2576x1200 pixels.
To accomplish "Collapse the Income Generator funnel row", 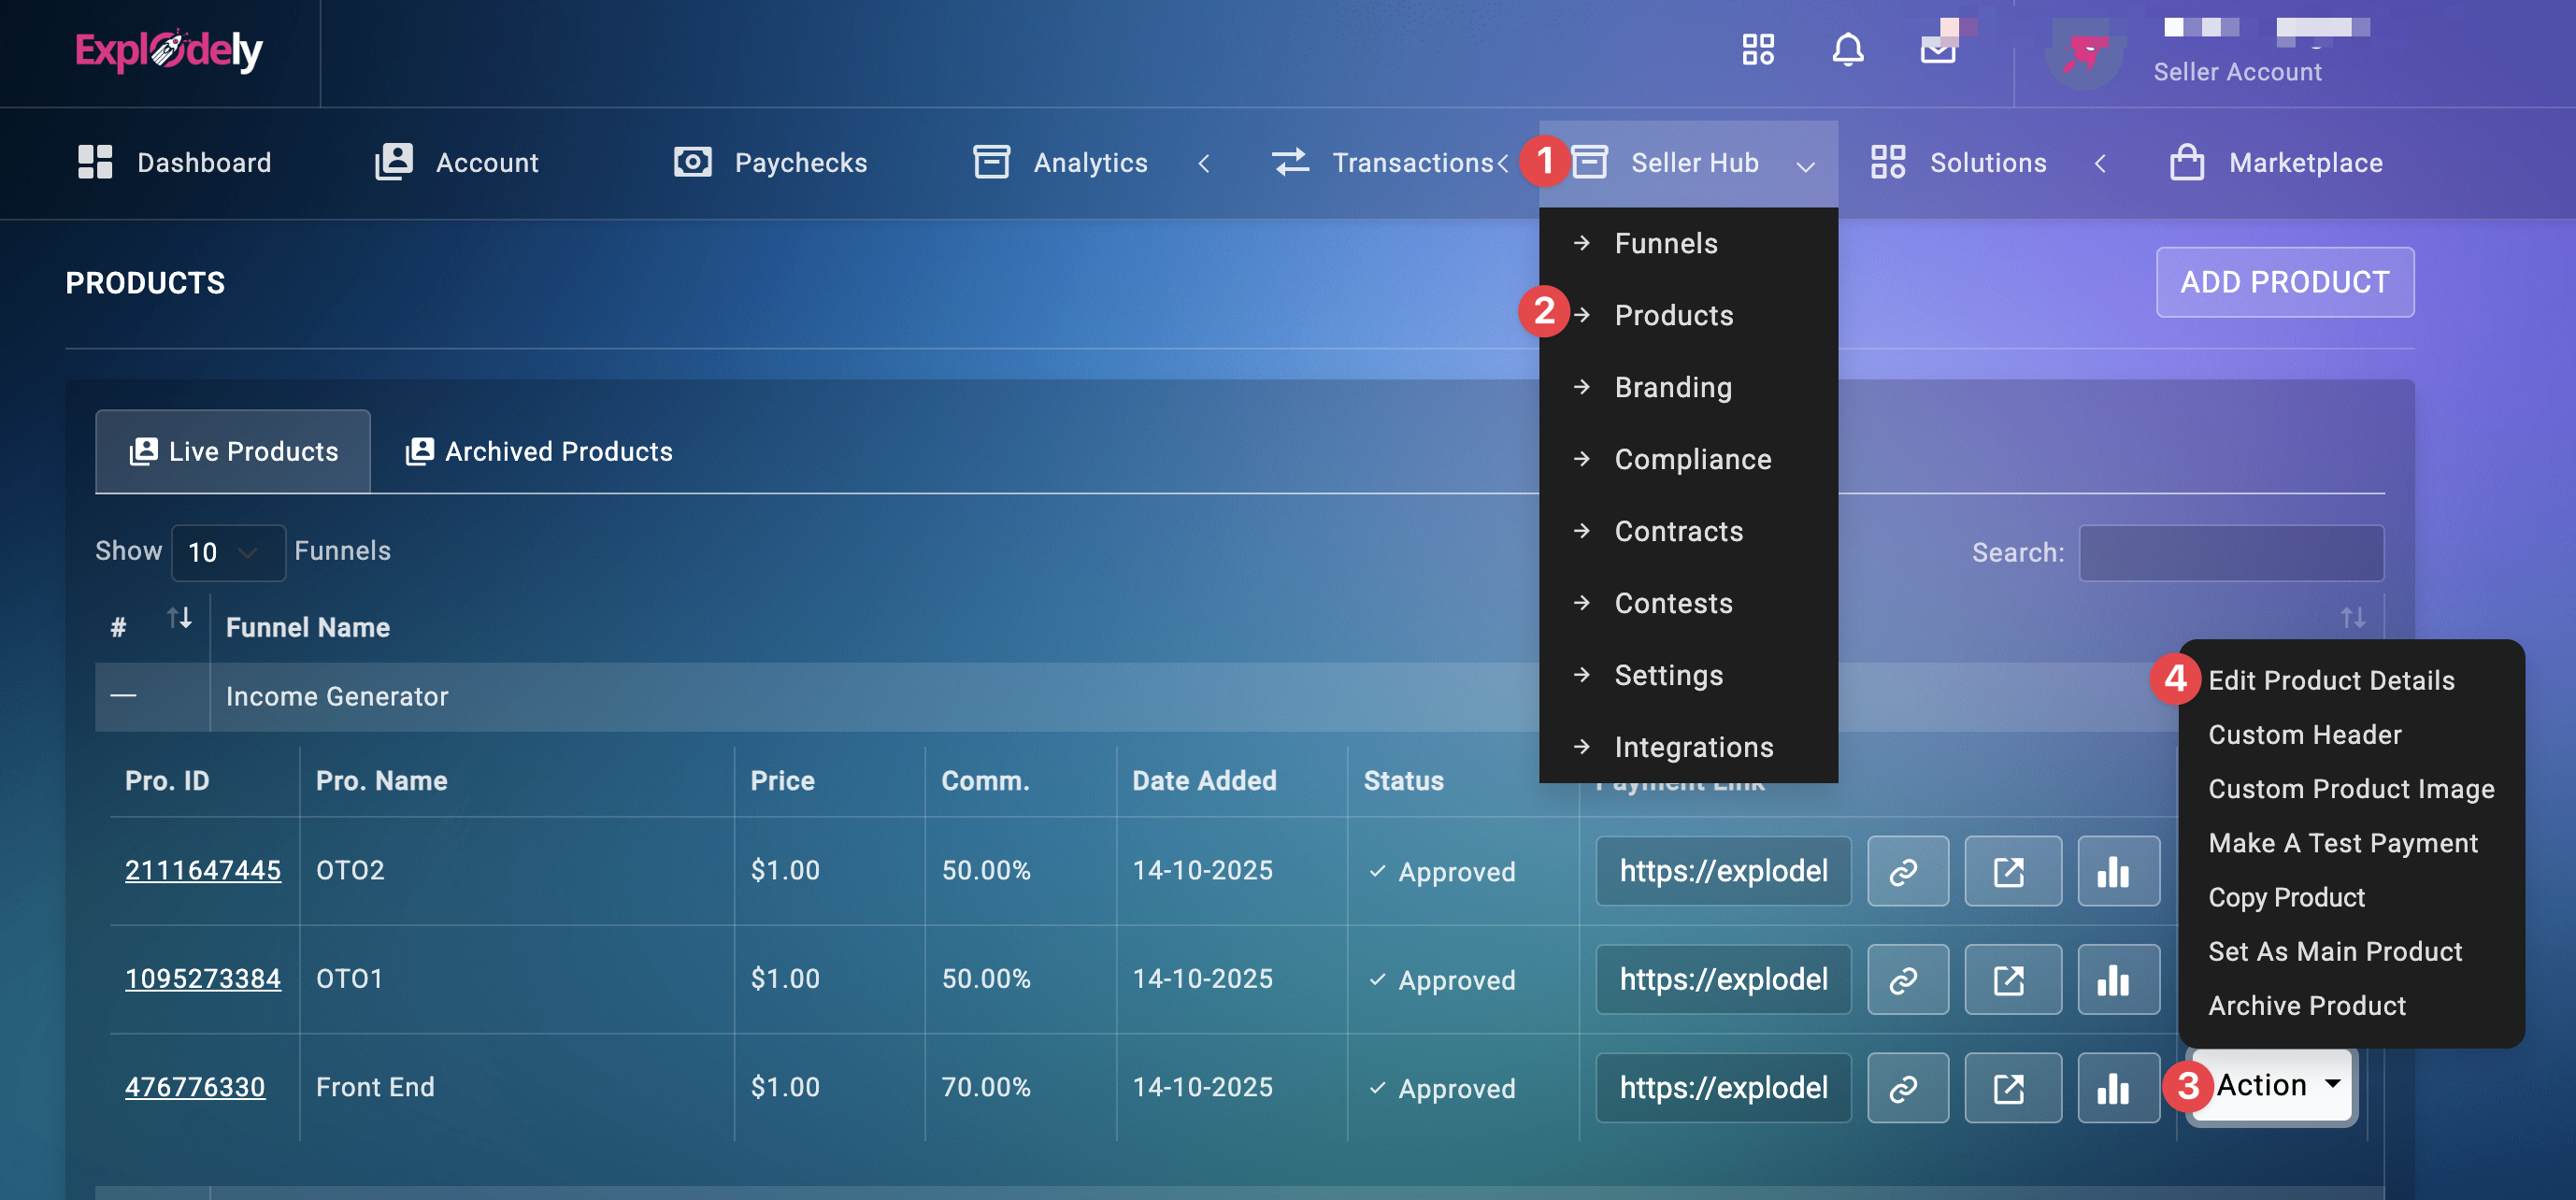I will [123, 696].
